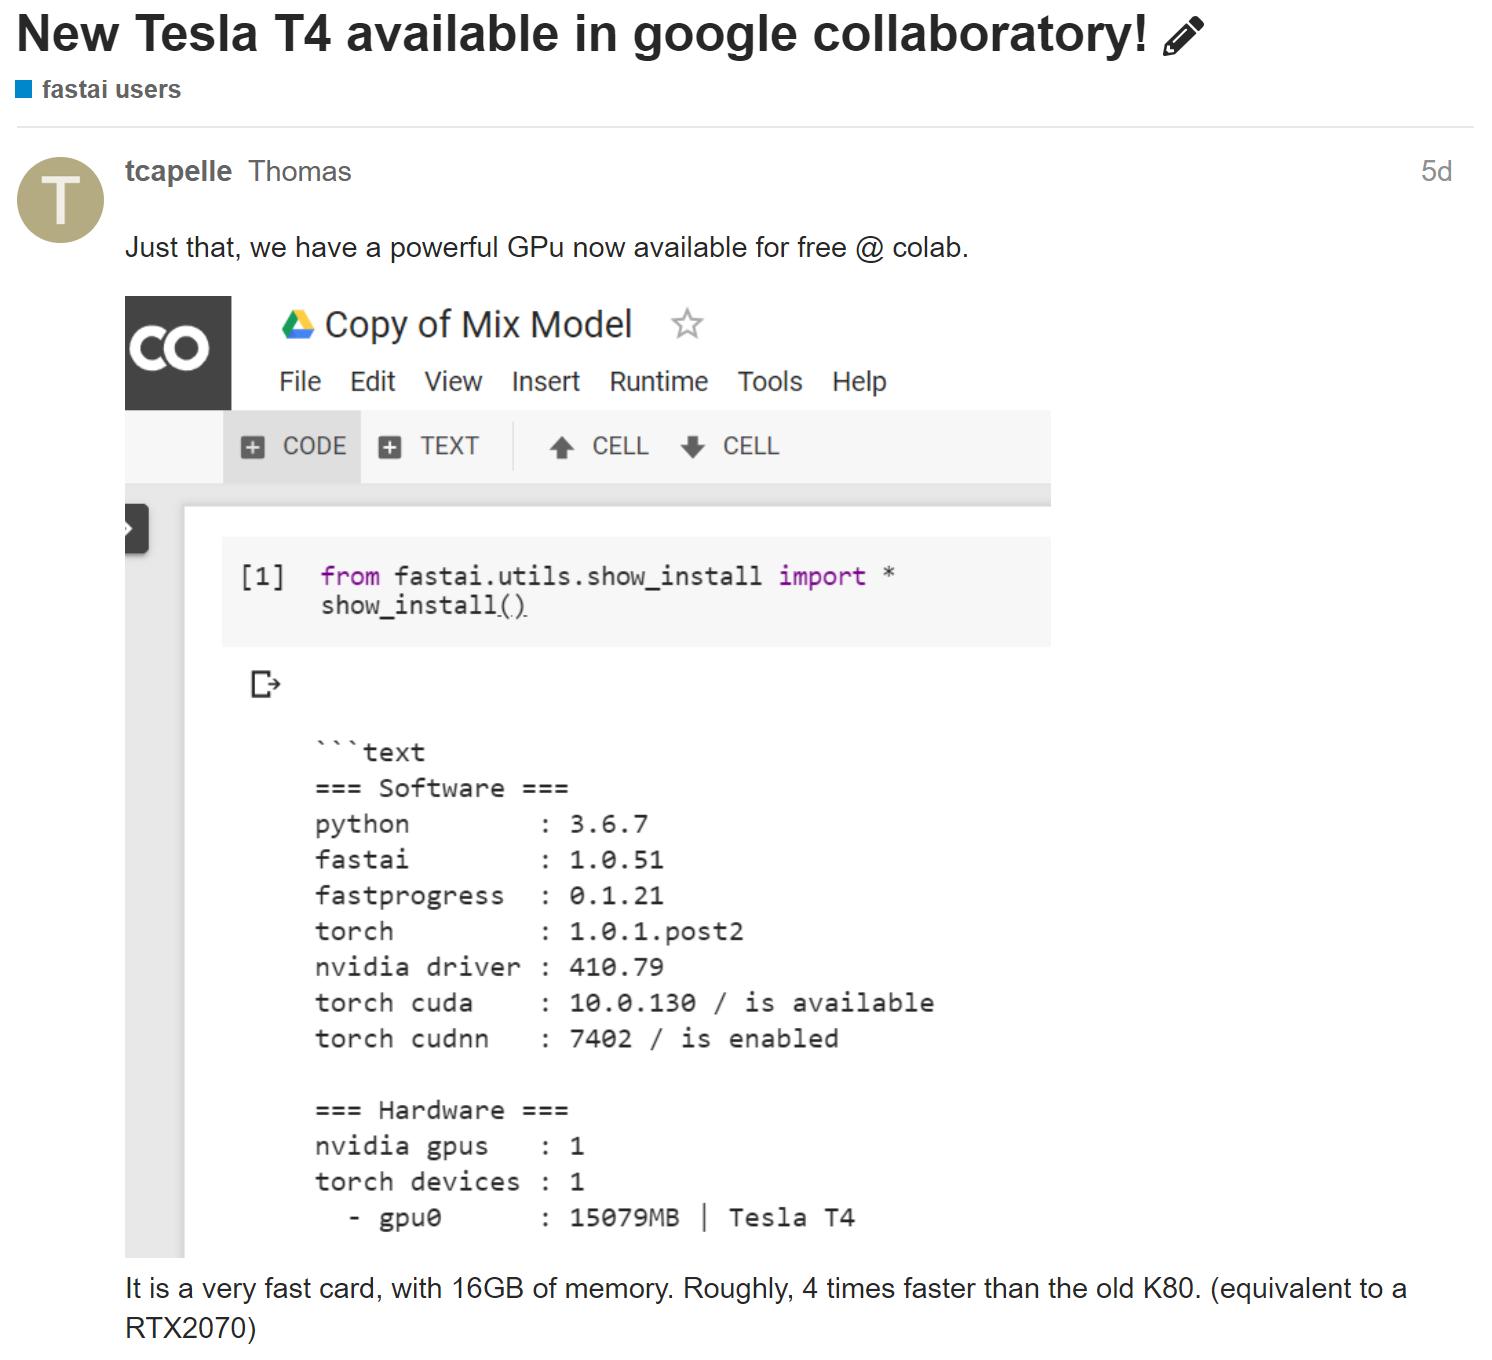Image resolution: width=1492 pixels, height=1360 pixels.
Task: Click the show_install() code line
Action: click(x=423, y=606)
